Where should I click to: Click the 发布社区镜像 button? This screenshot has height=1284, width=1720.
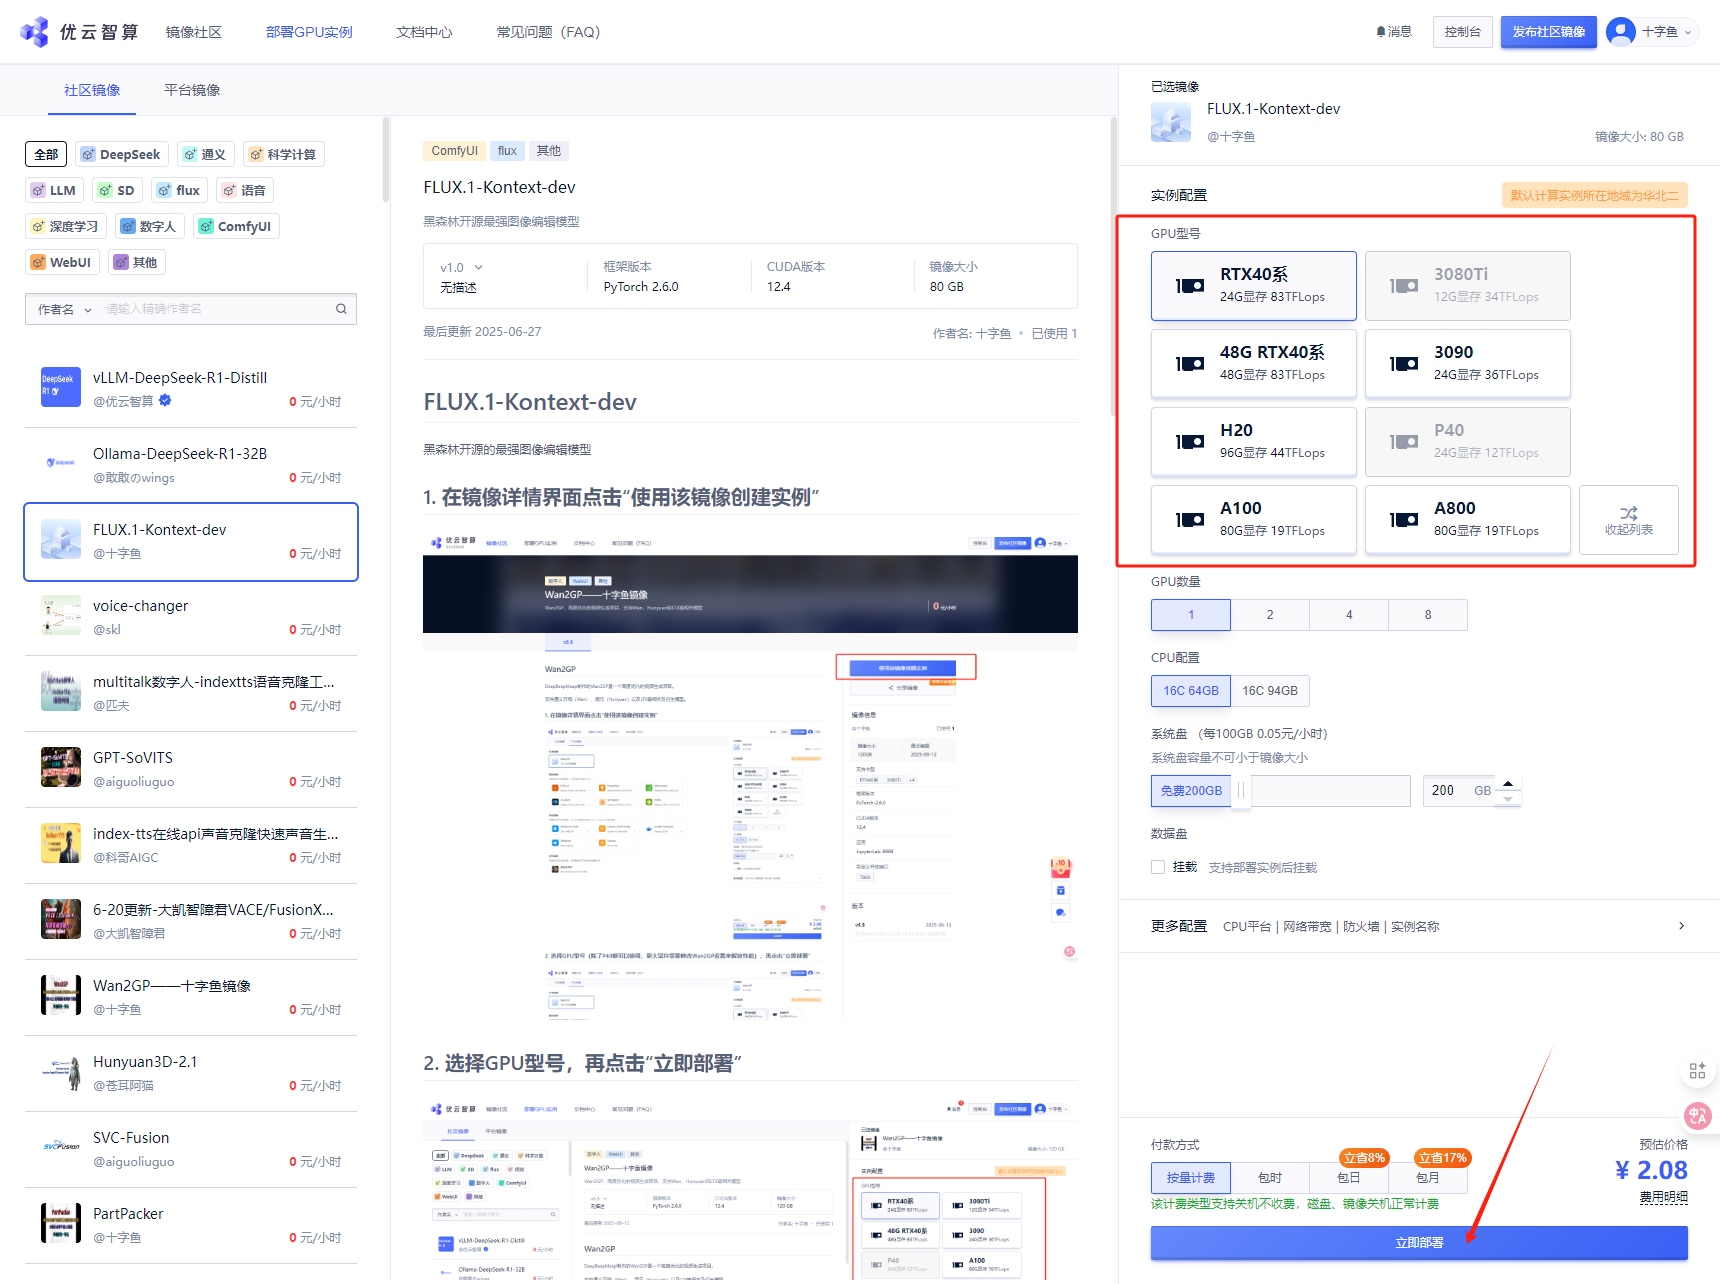pos(1548,32)
